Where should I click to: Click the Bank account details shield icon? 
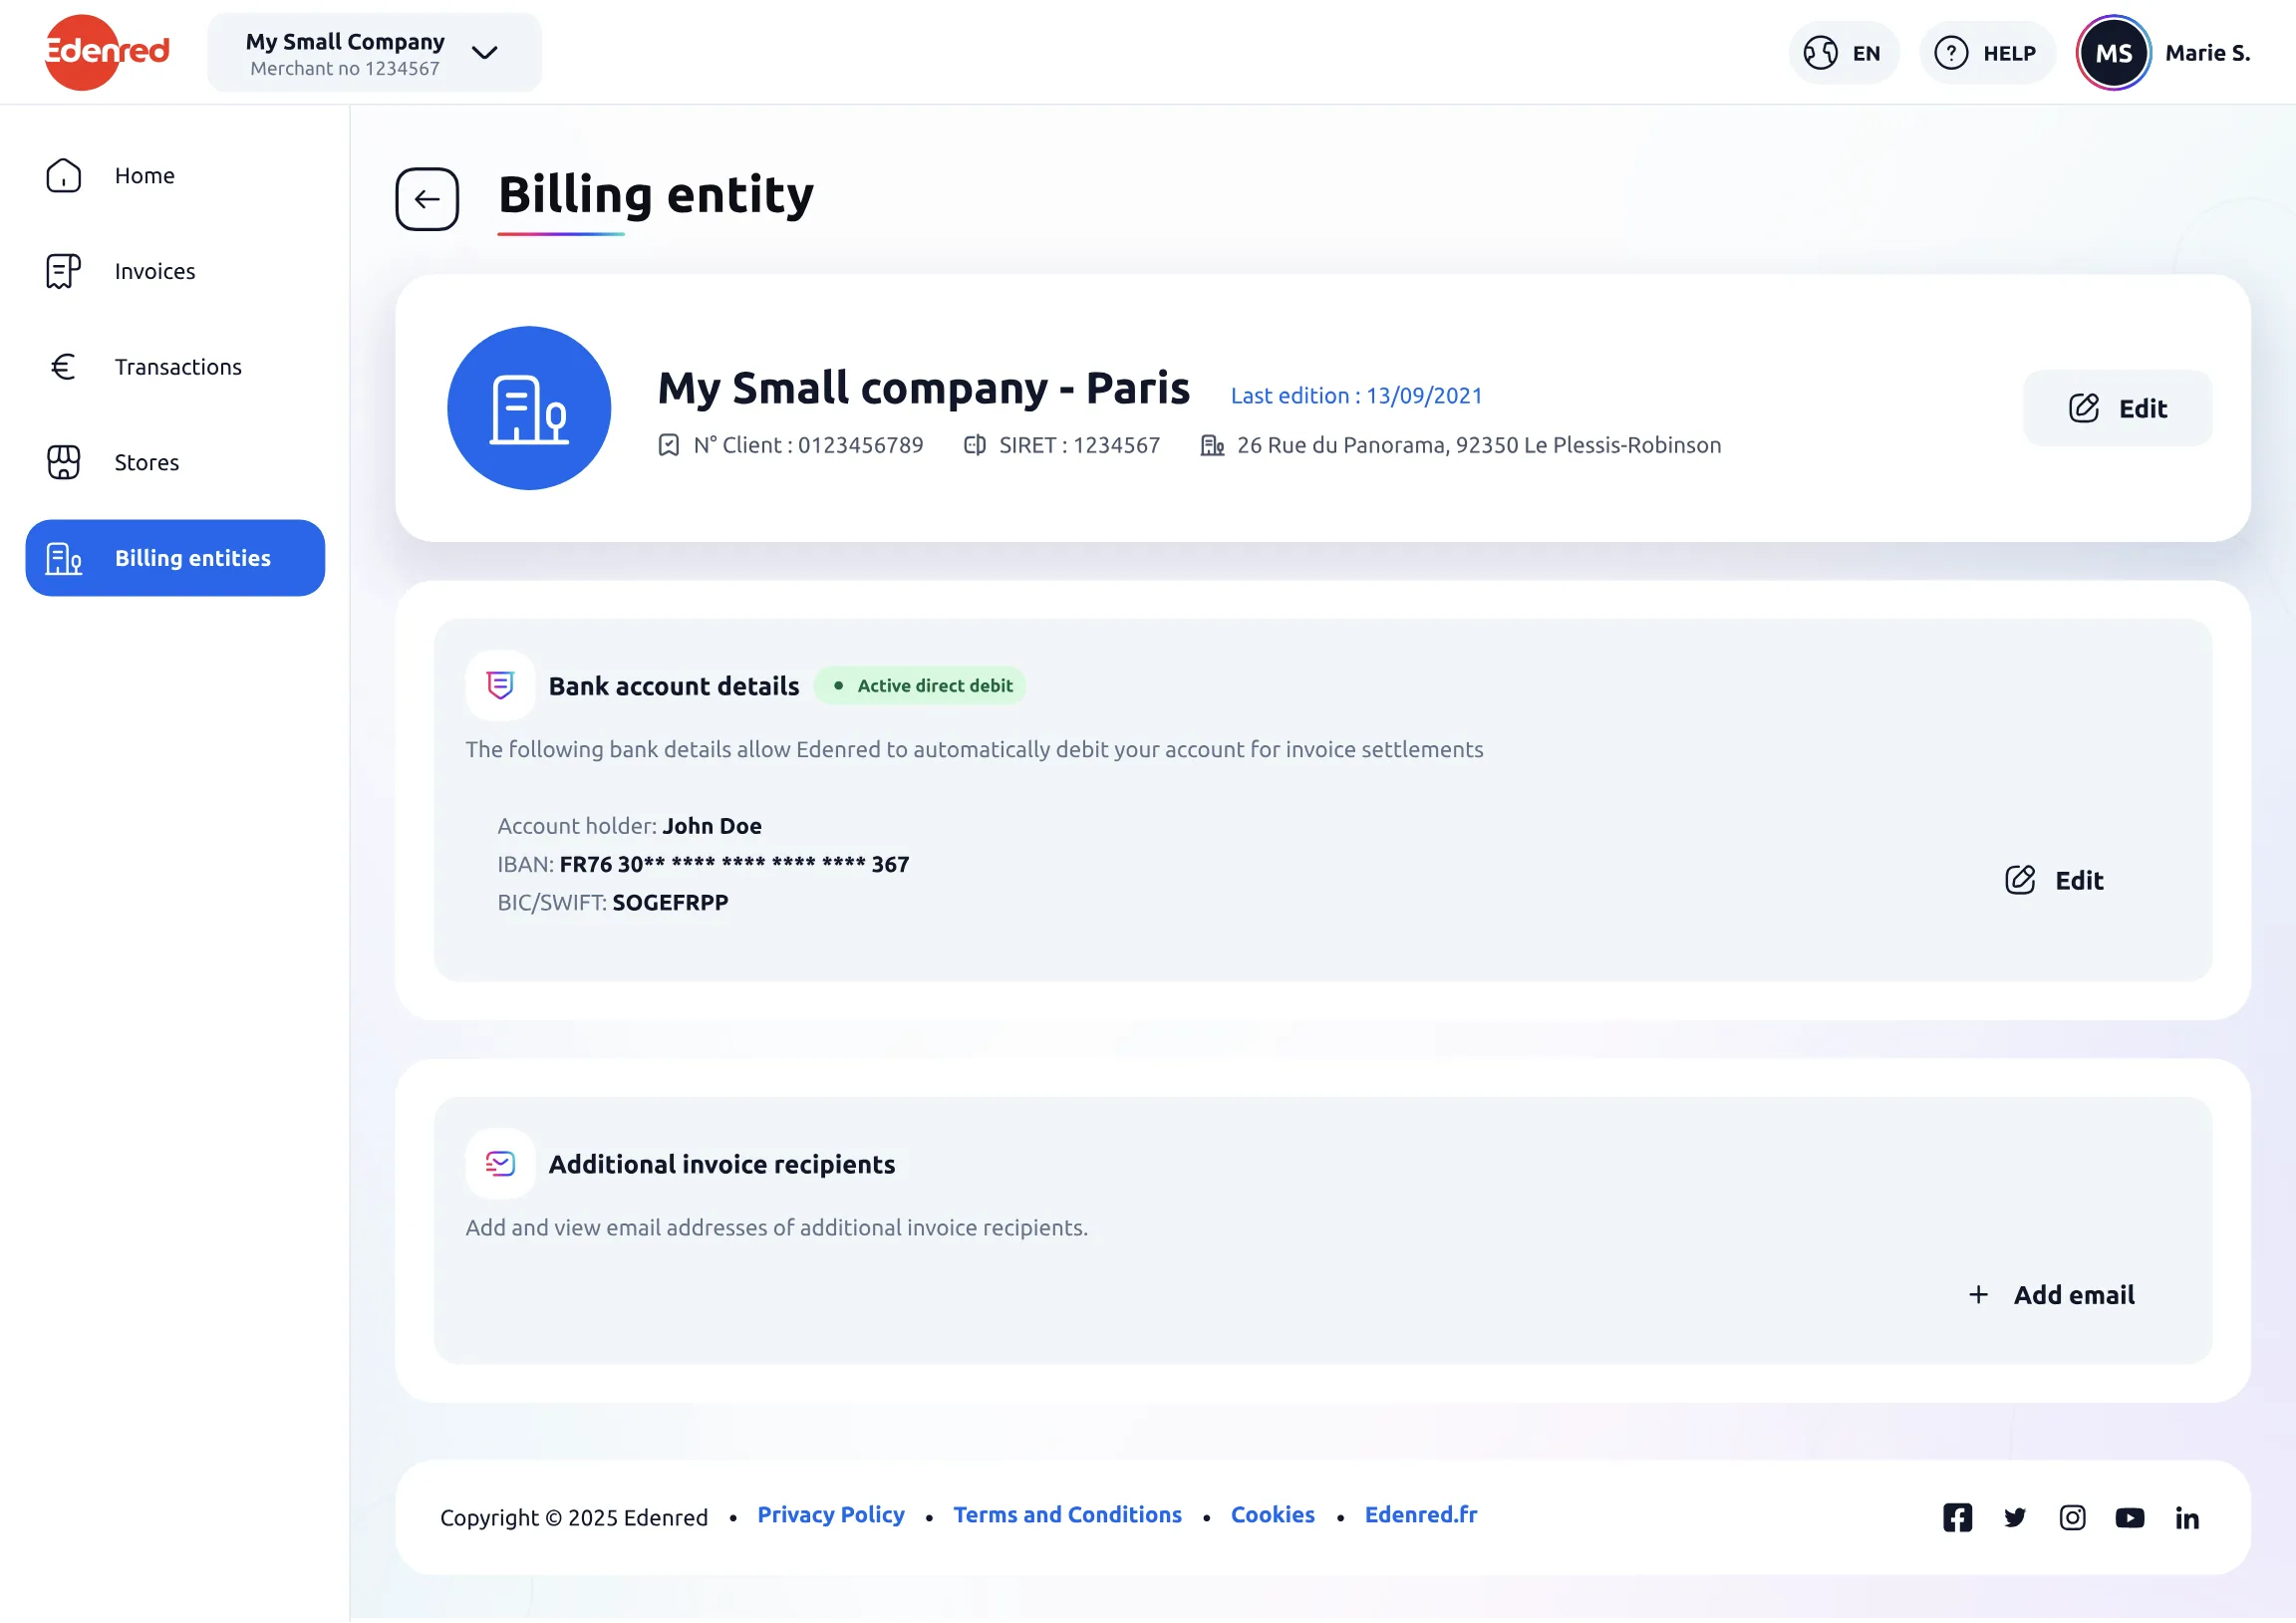point(500,686)
